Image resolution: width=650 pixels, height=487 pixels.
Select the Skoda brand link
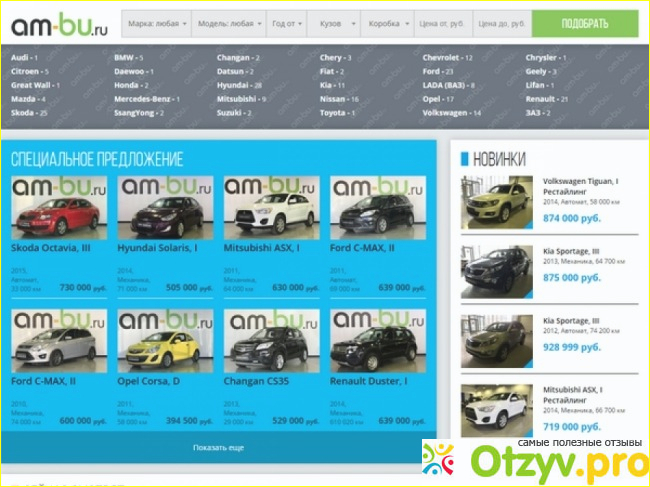[24, 113]
